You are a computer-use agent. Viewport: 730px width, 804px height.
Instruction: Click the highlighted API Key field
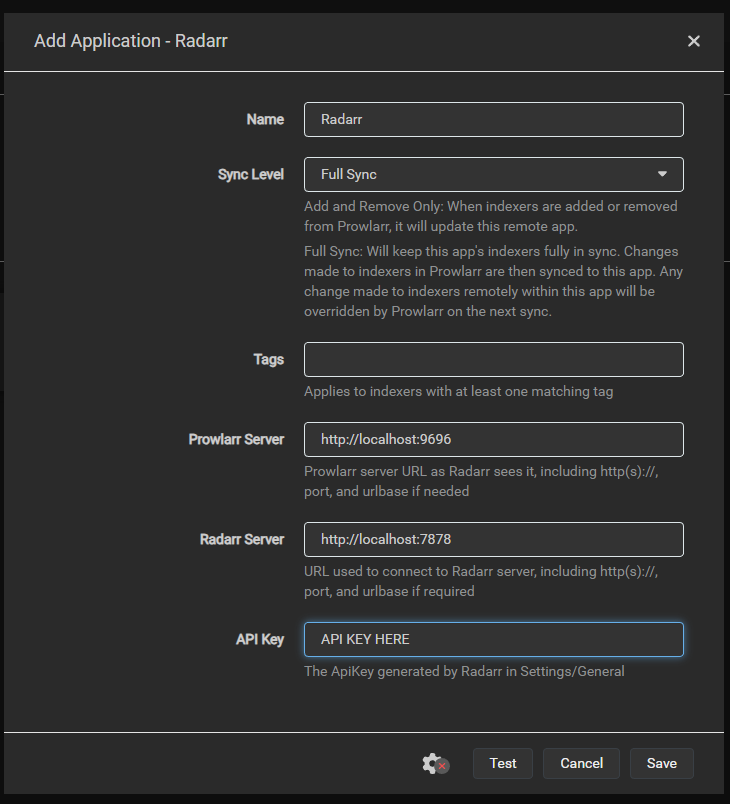point(493,639)
